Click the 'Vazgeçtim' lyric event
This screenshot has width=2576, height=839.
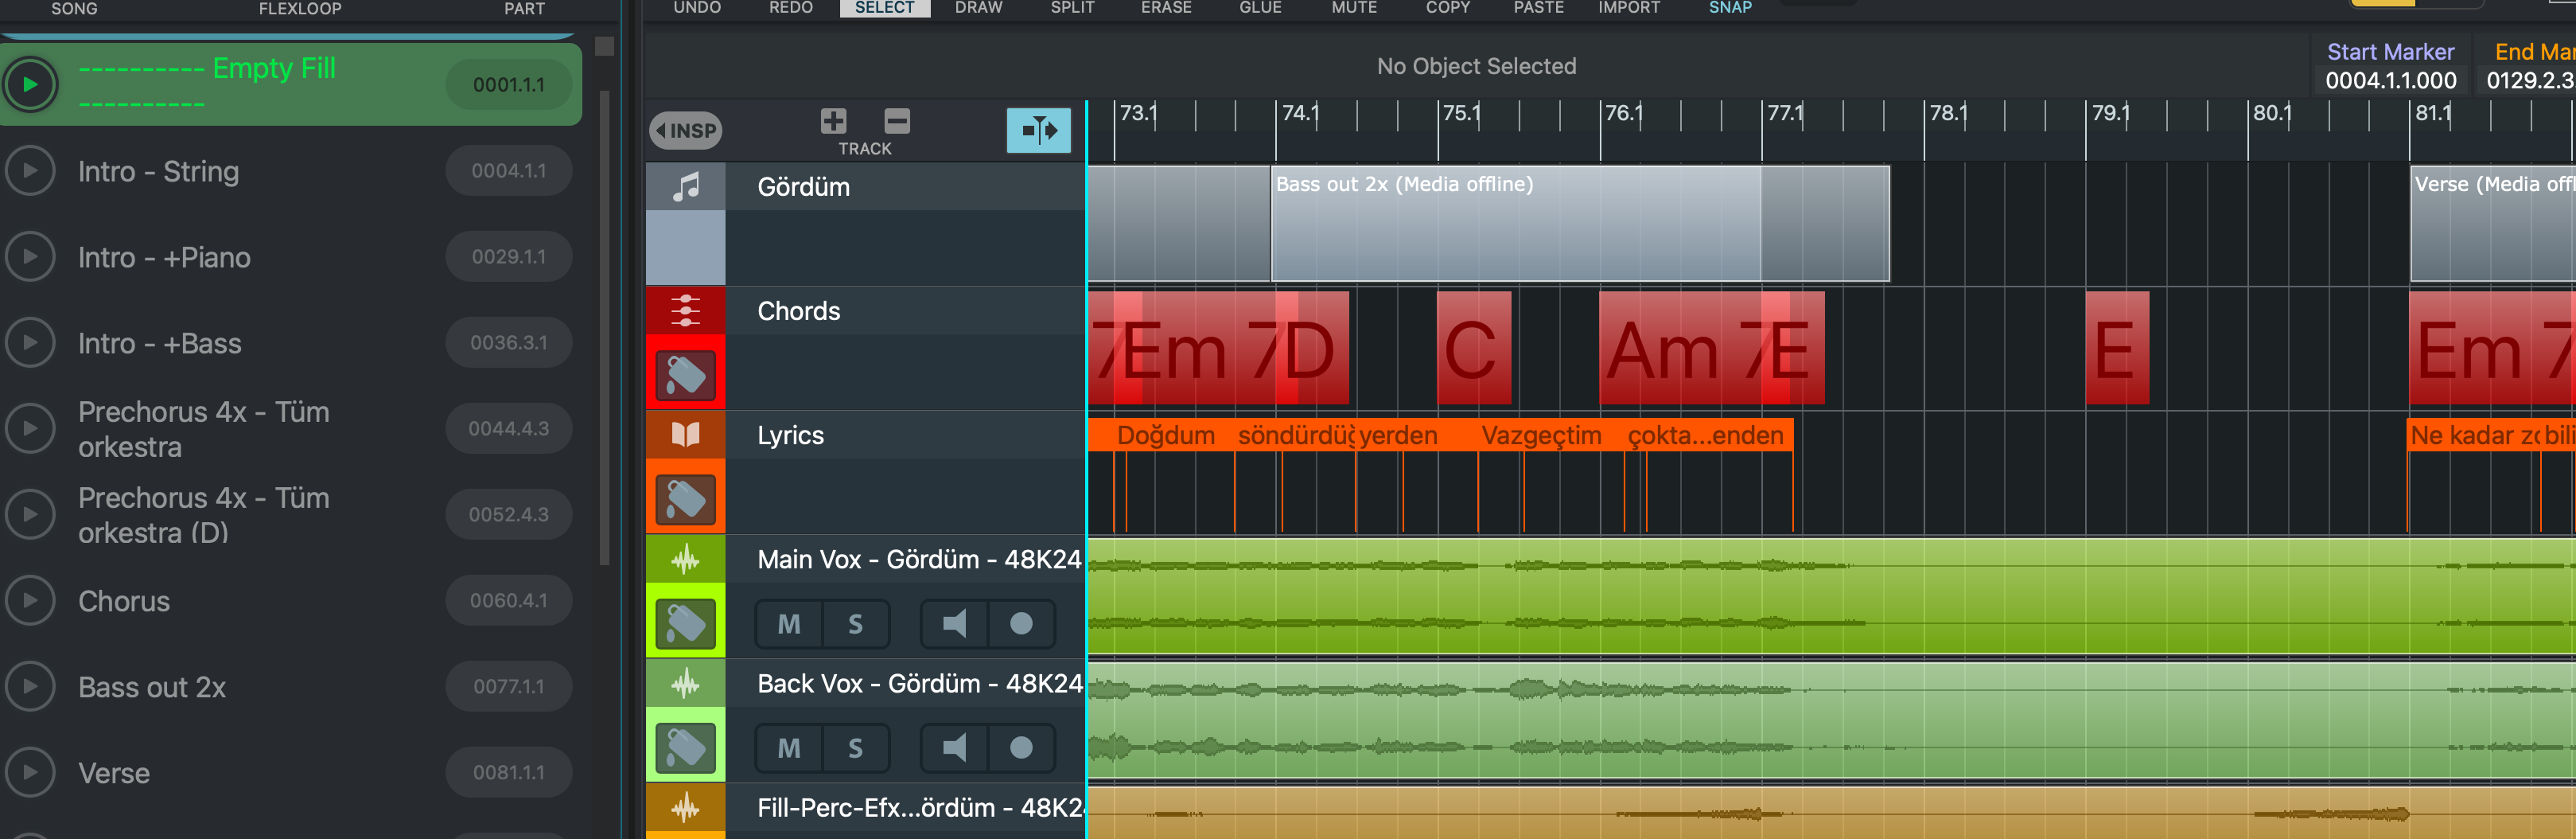(x=1541, y=436)
